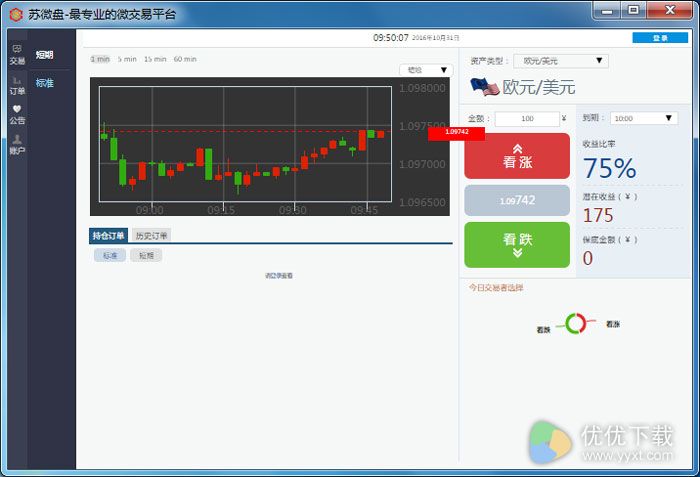Click the 金额 amount input field
The image size is (700, 477).
tap(527, 118)
